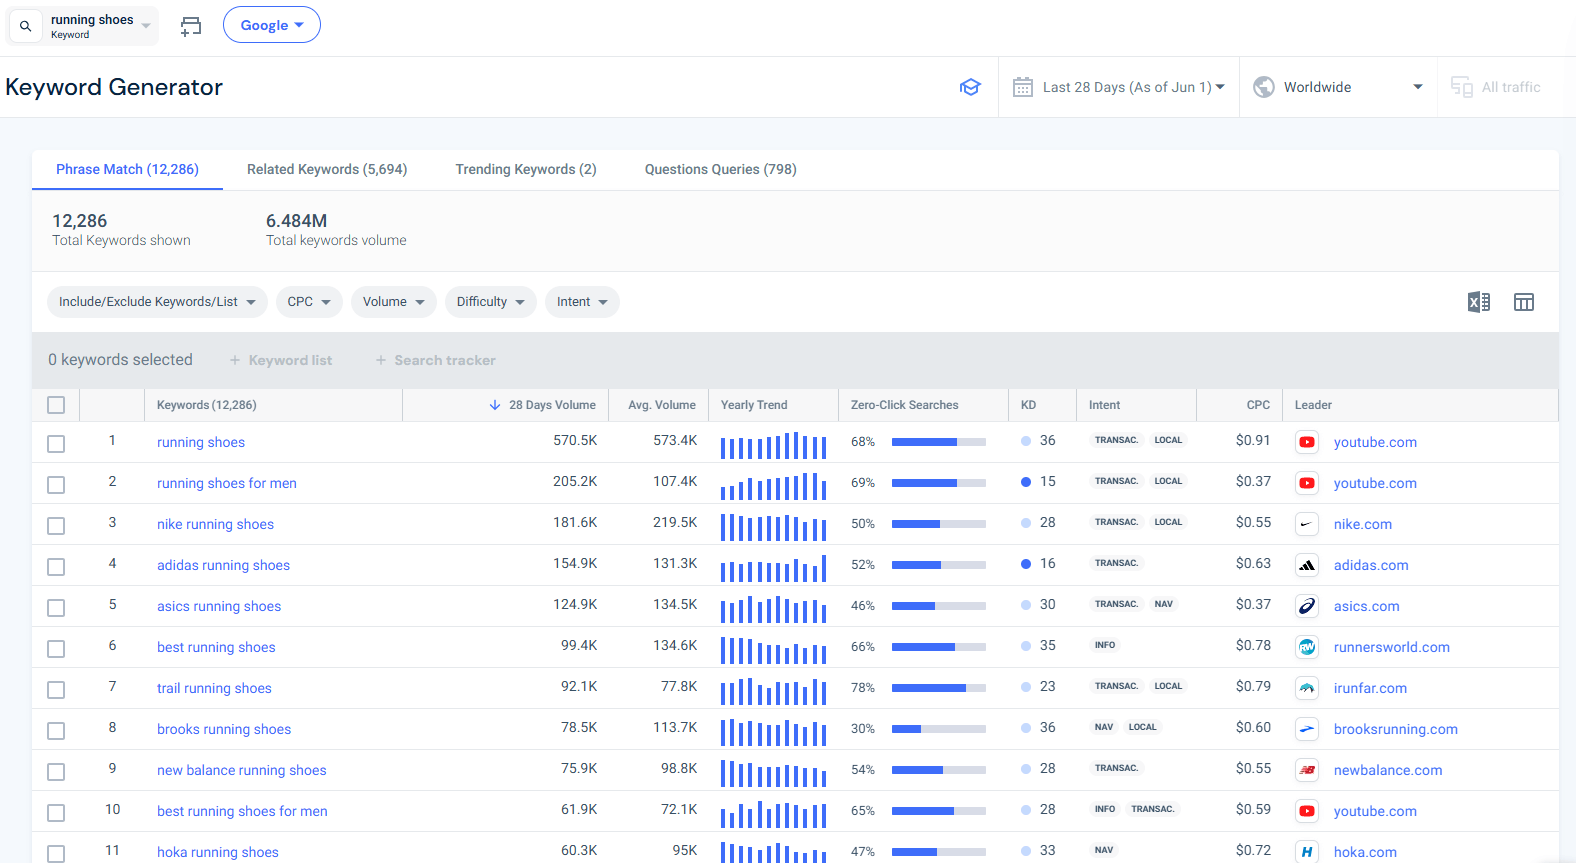This screenshot has width=1576, height=863.
Task: Visit the runnersworld.com leader link
Action: tap(1391, 647)
